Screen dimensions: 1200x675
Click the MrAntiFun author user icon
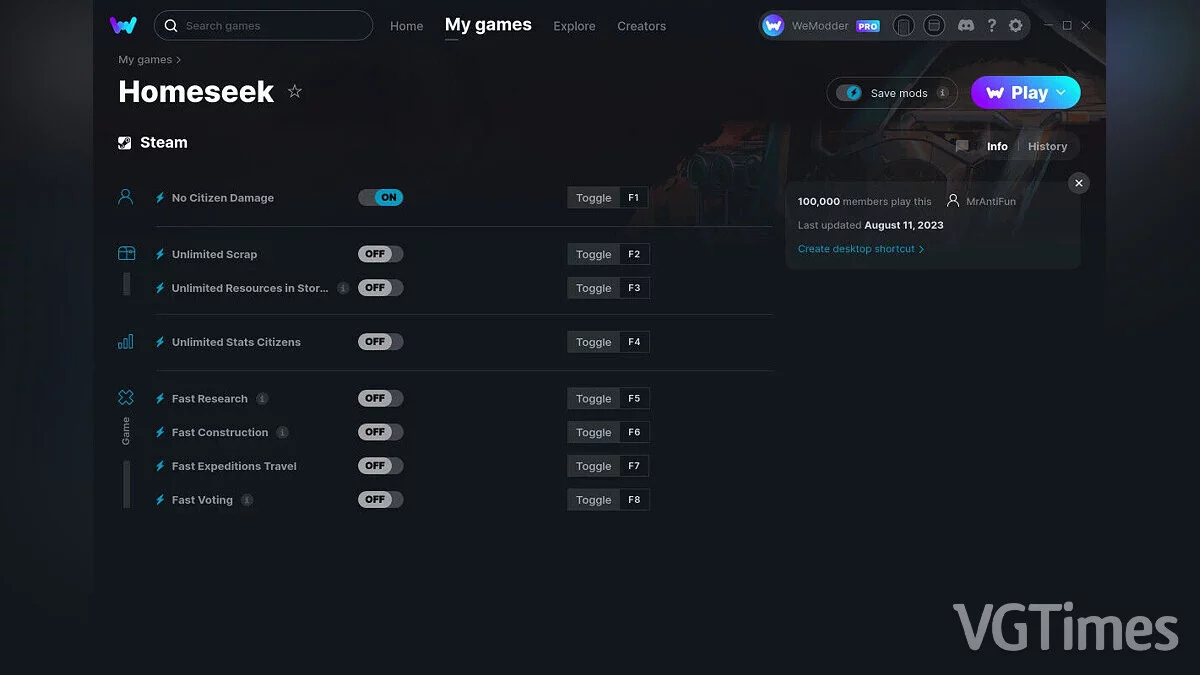pos(953,201)
